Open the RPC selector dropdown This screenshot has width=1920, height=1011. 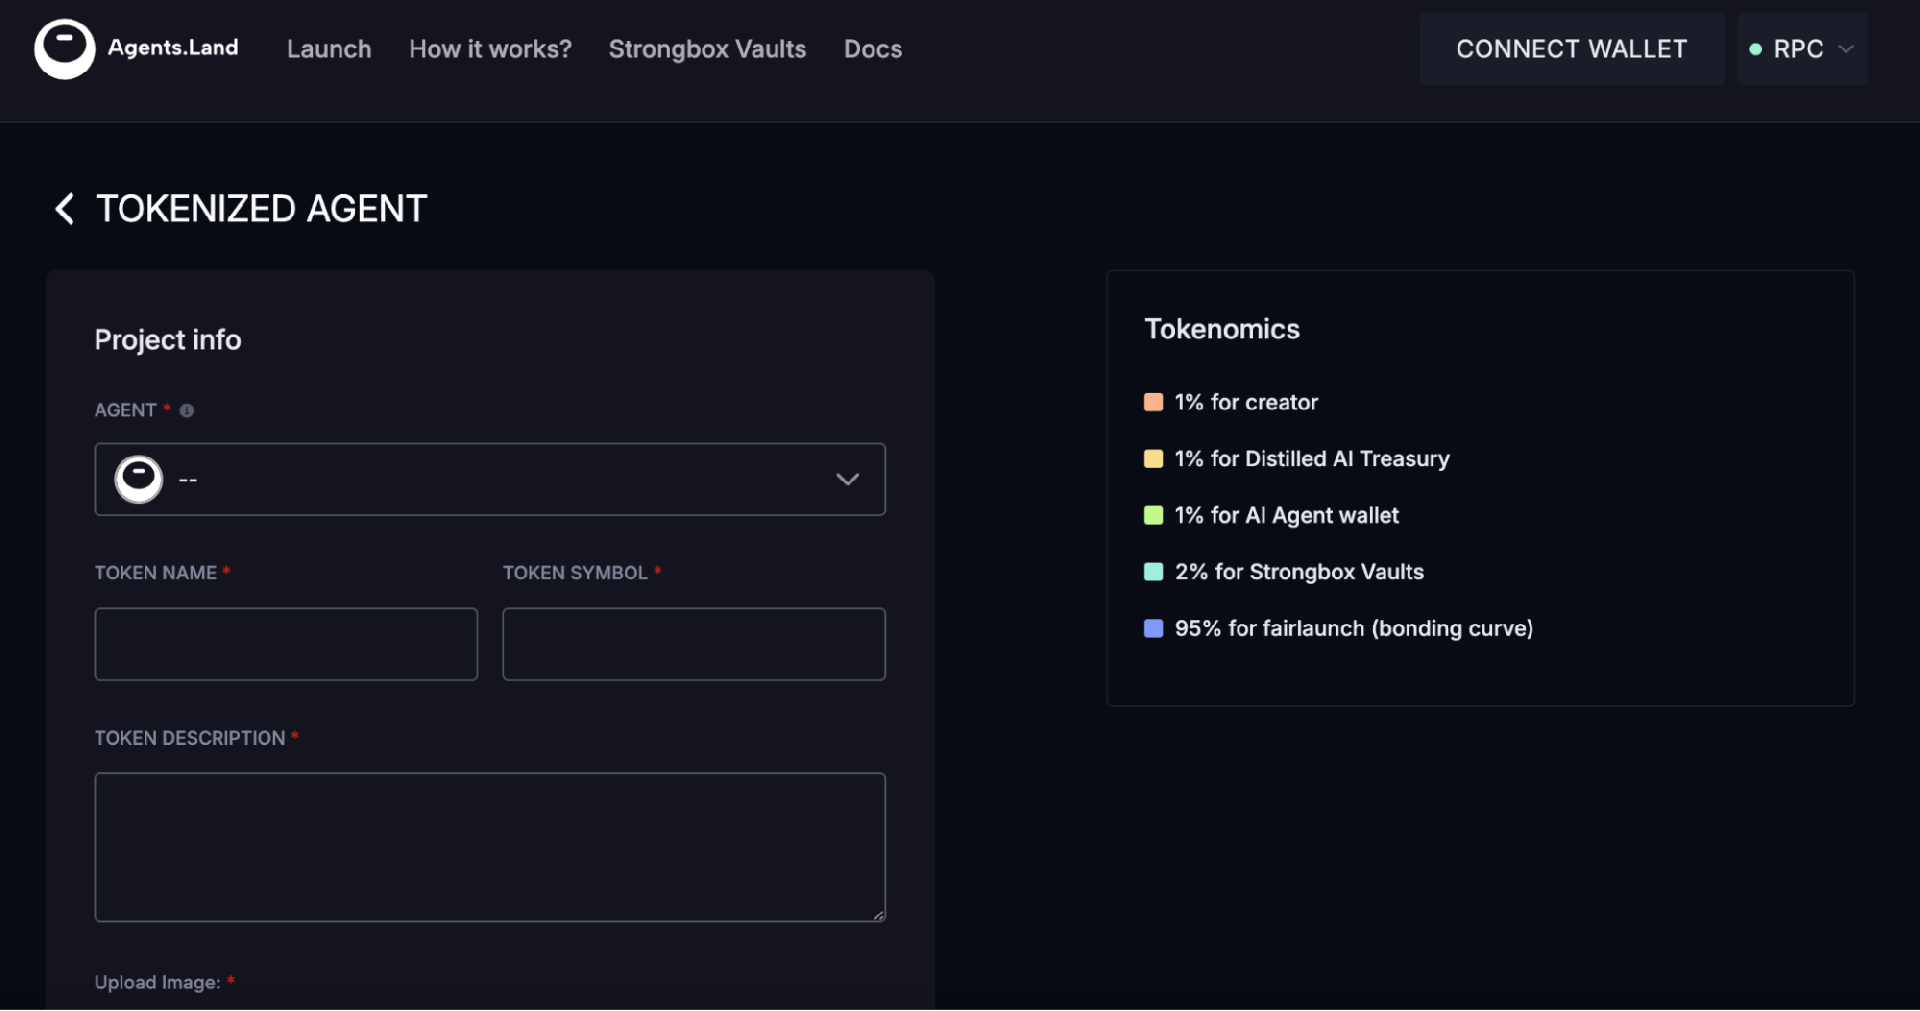1802,49
